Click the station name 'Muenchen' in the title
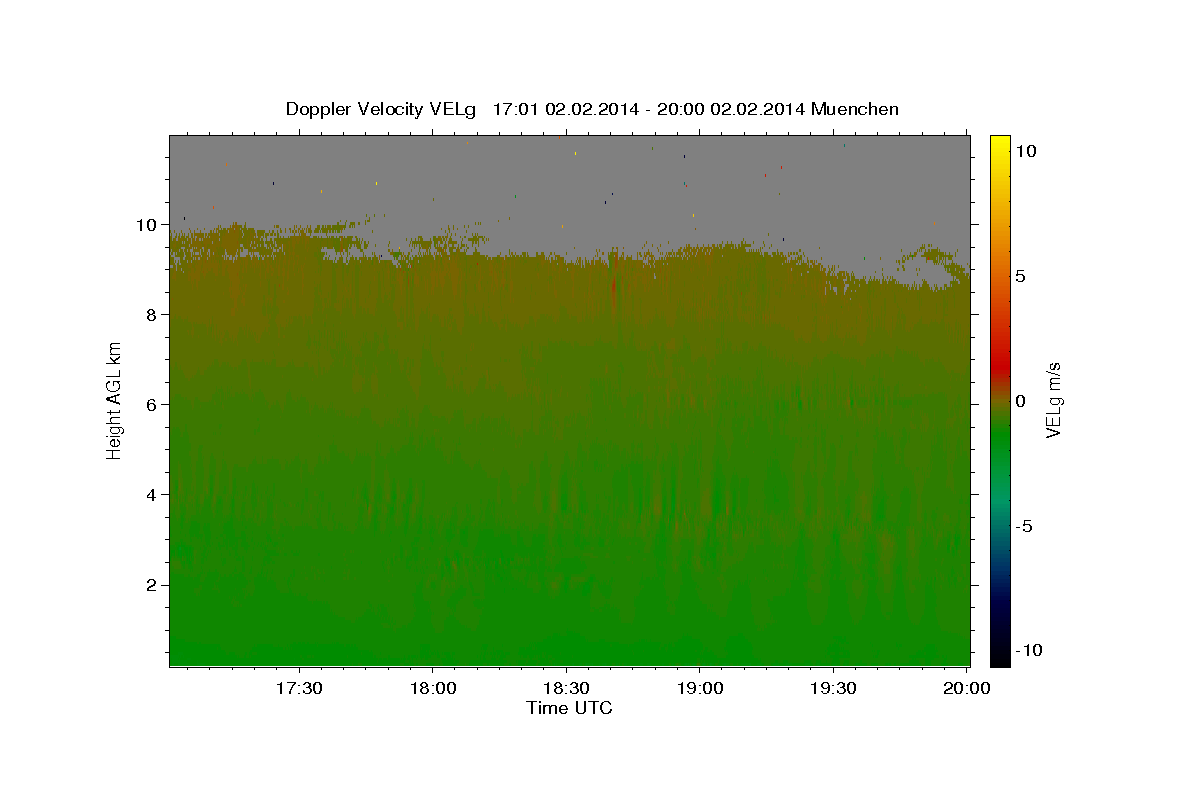1200x800 pixels. click(x=856, y=109)
